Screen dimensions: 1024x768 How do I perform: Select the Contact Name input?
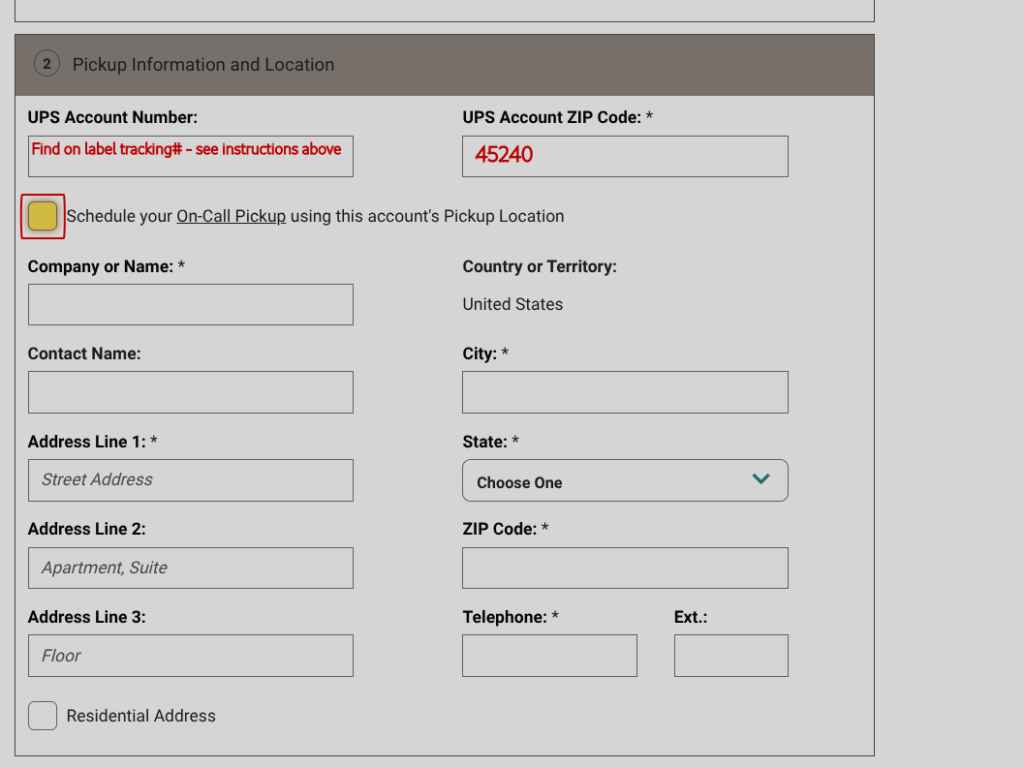(x=190, y=392)
